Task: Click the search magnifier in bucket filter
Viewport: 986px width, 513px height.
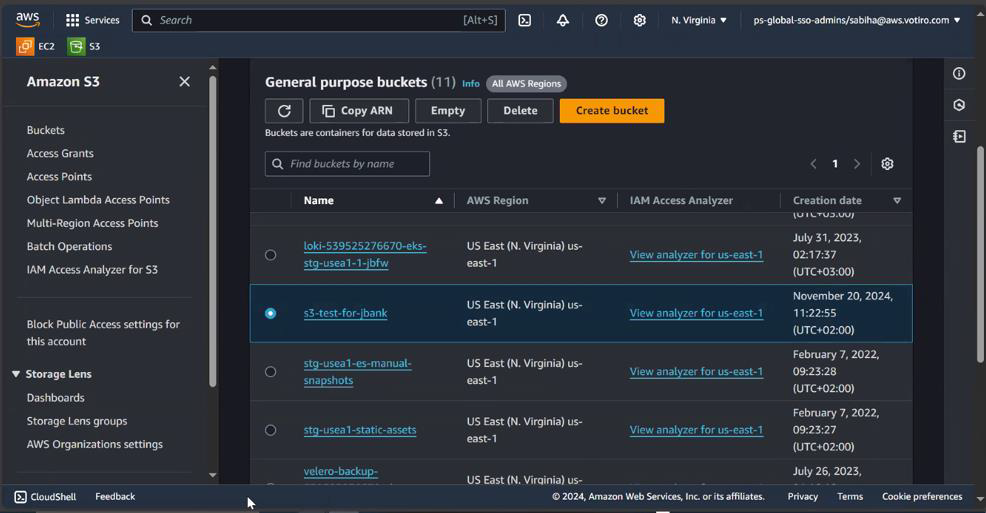Action: click(277, 163)
